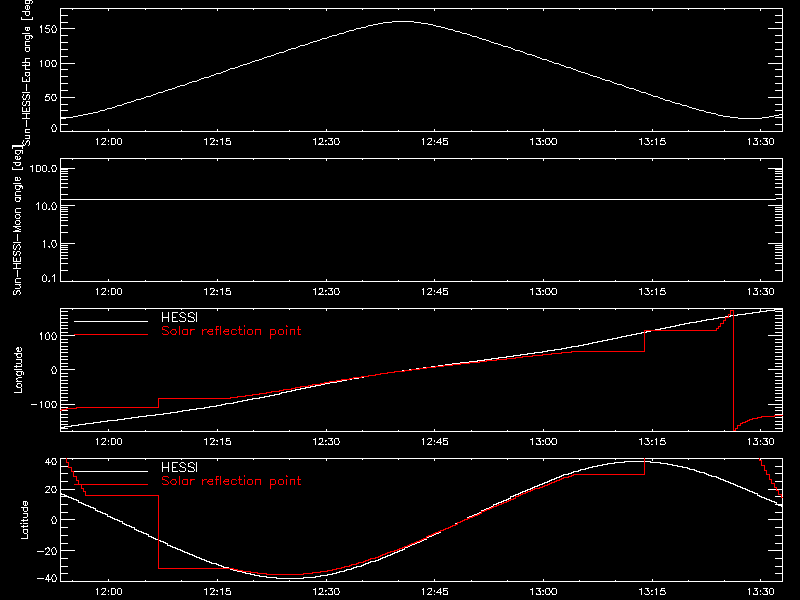800x600 pixels.
Task: Click the "-100" tick on the Longitude plot
Action: coord(44,404)
